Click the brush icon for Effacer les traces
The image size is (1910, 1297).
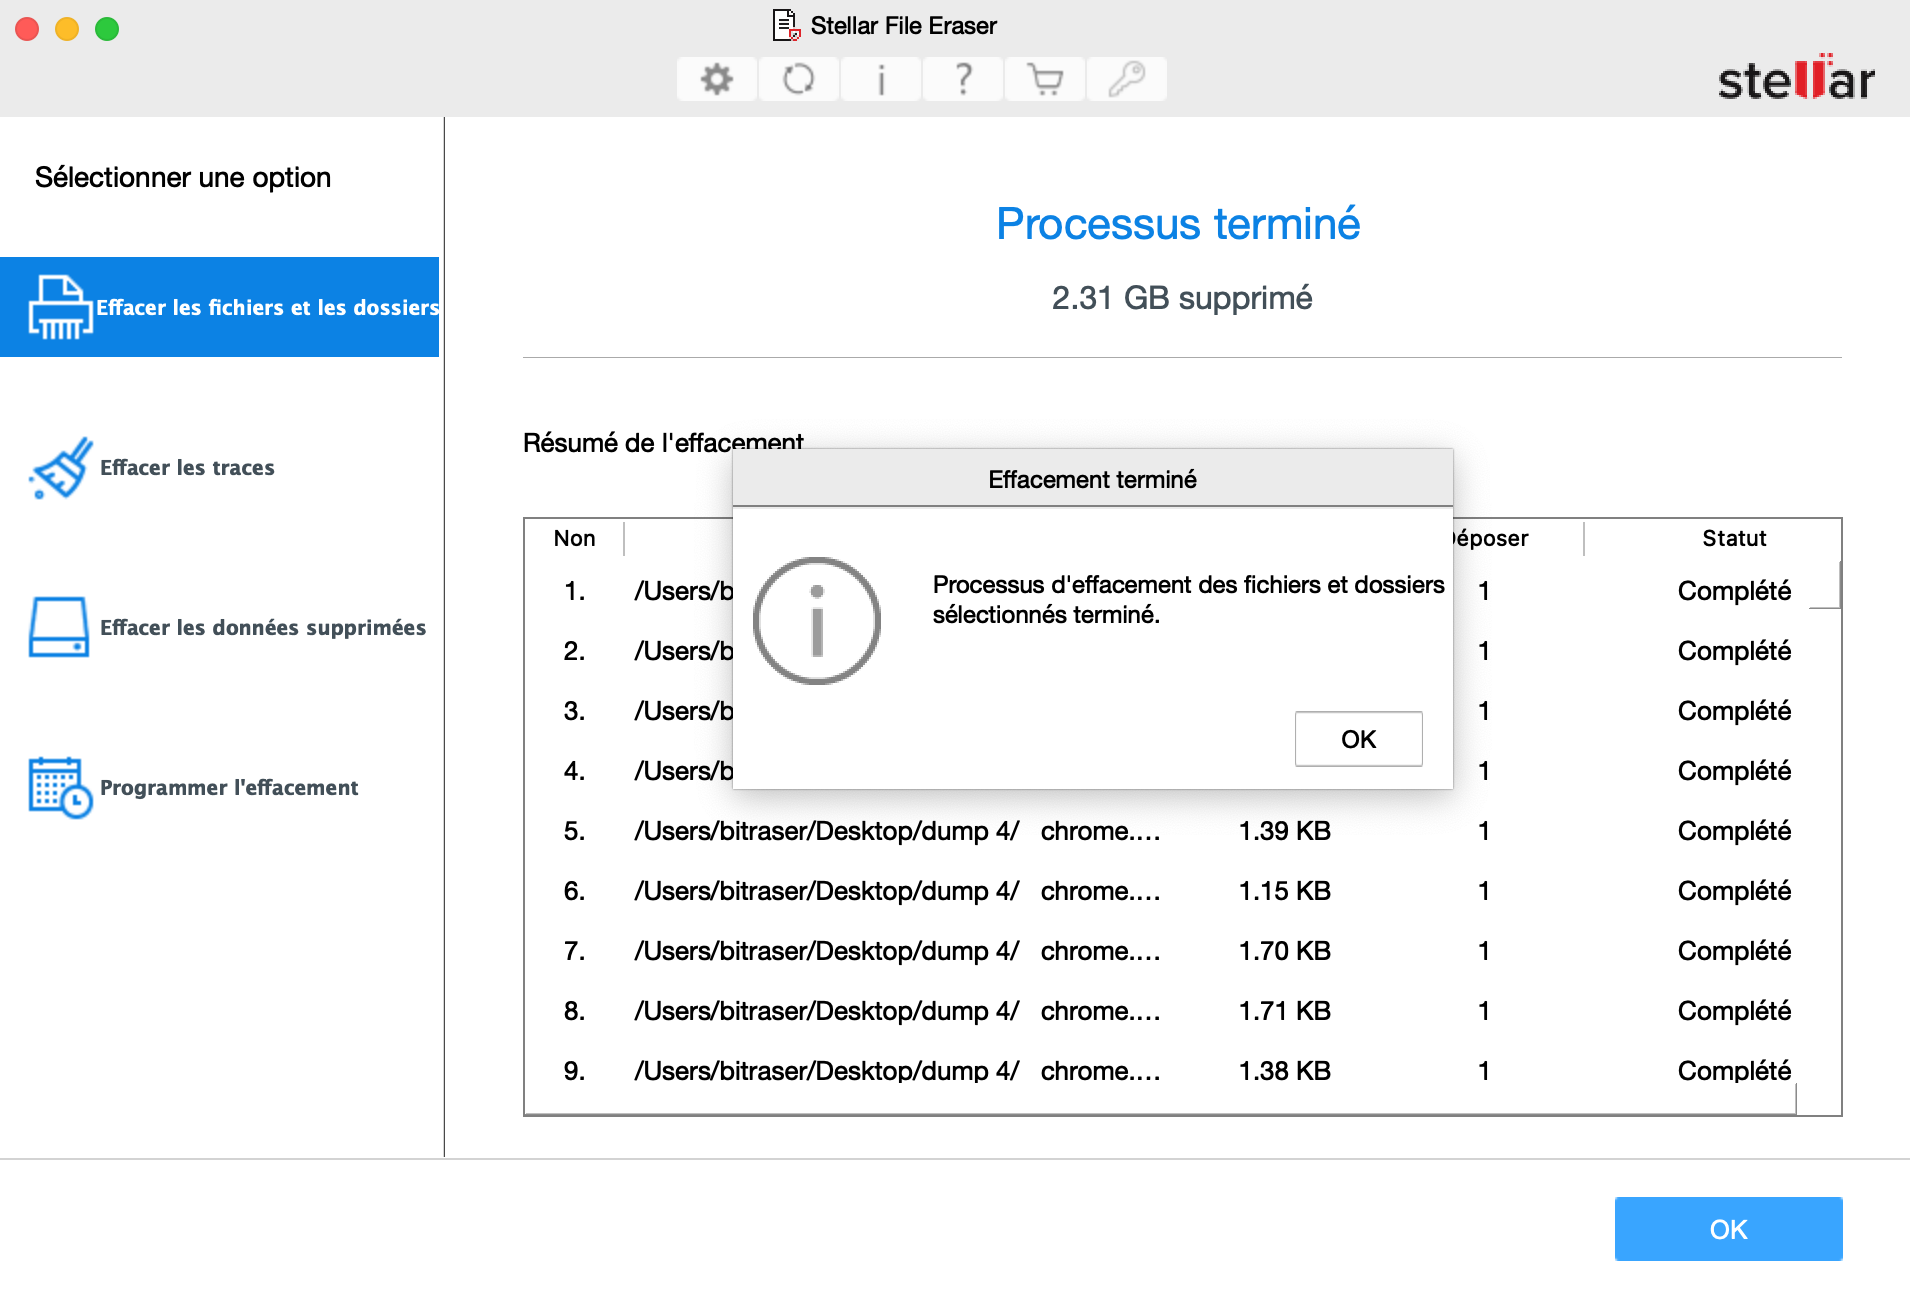tap(61, 467)
